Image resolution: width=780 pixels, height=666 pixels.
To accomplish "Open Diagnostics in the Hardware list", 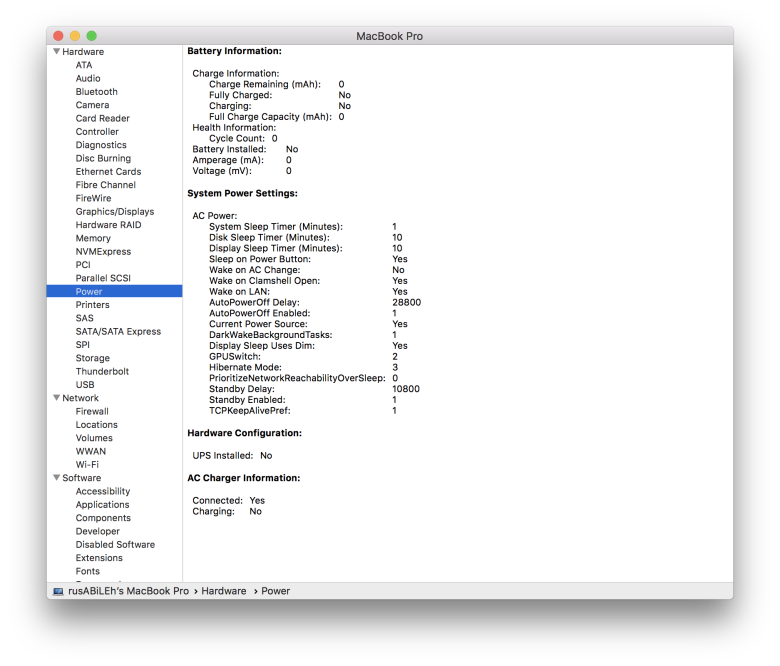I will click(101, 145).
